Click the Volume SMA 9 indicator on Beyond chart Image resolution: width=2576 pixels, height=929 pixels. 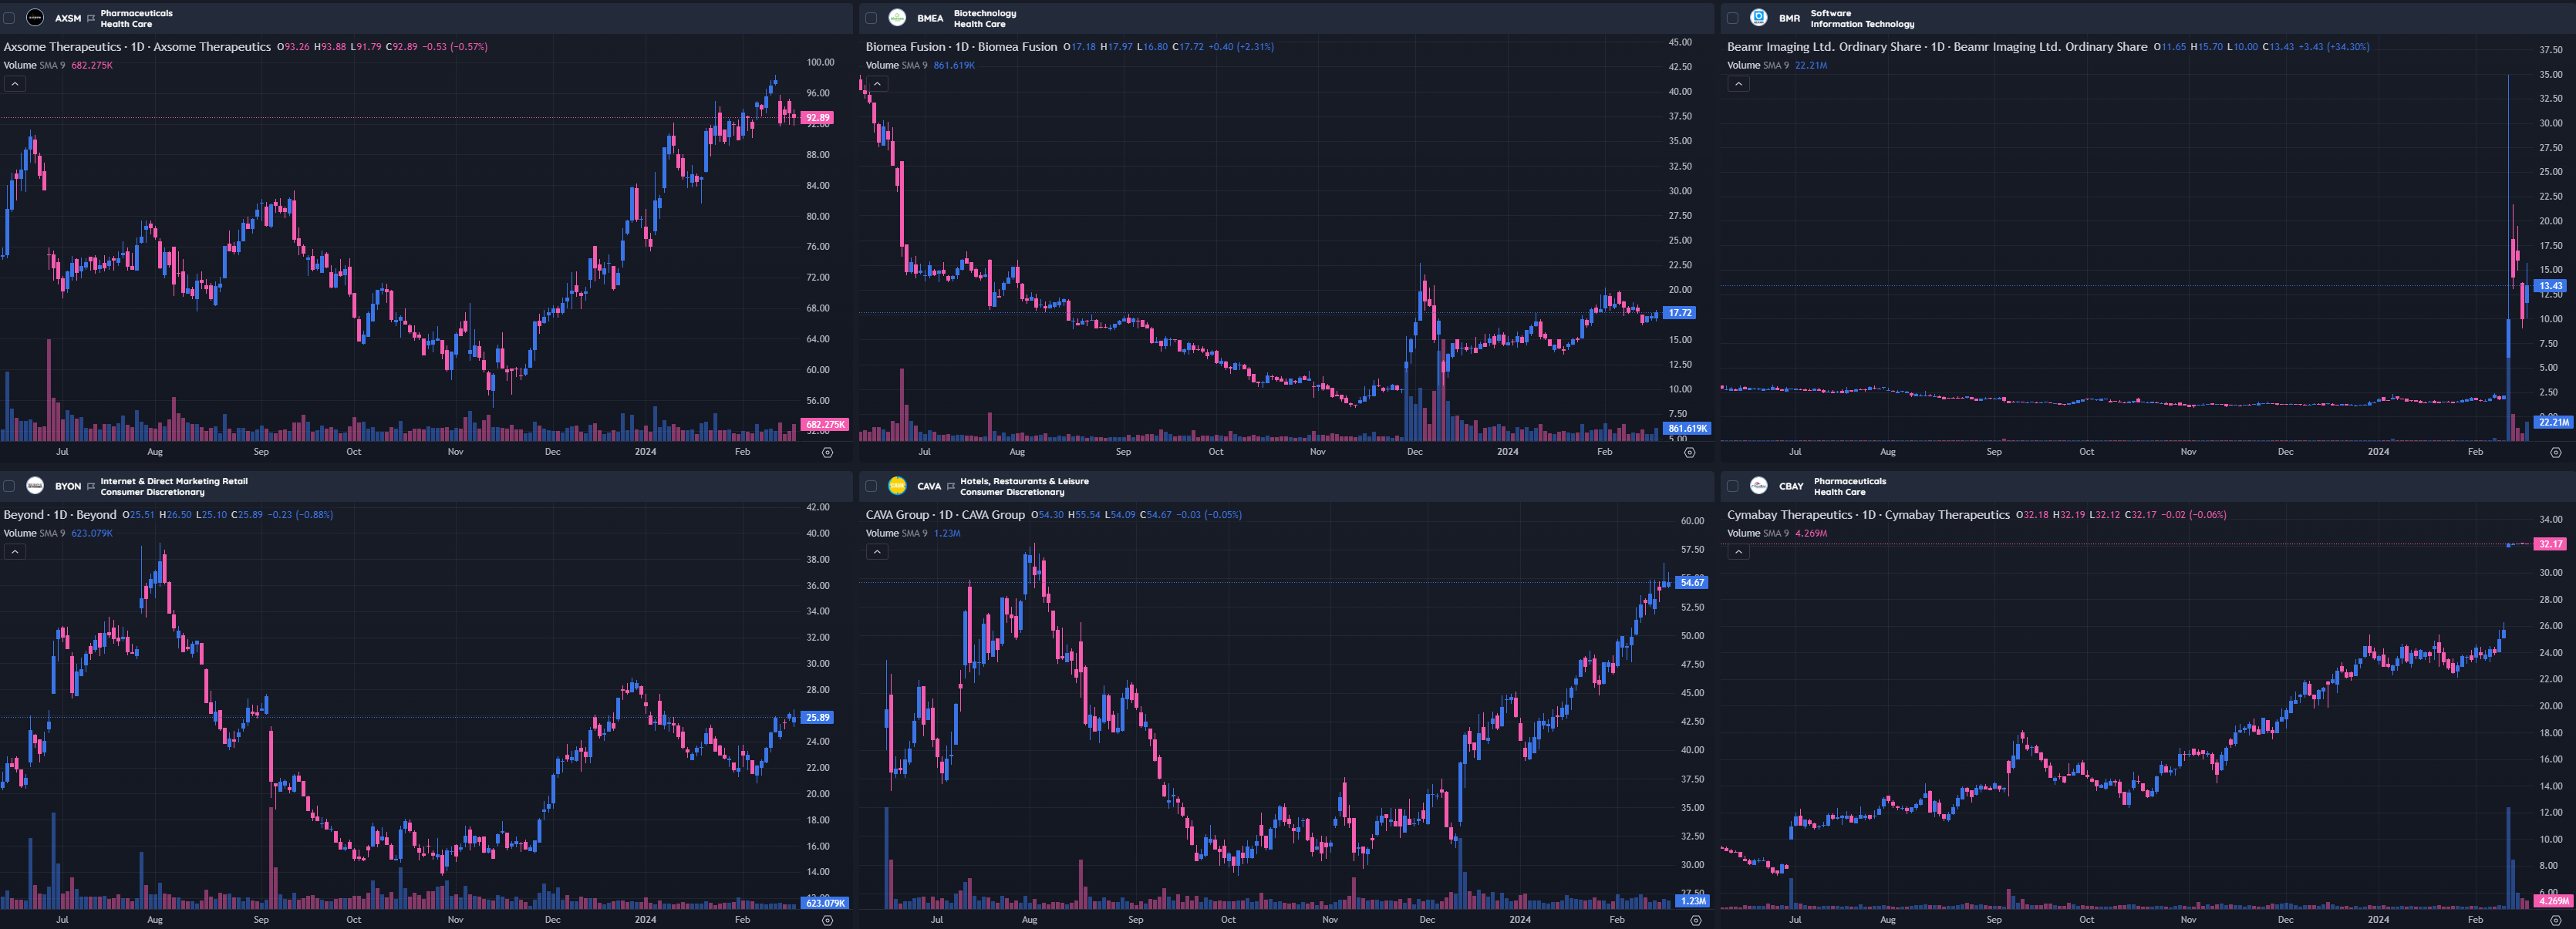[x=35, y=533]
